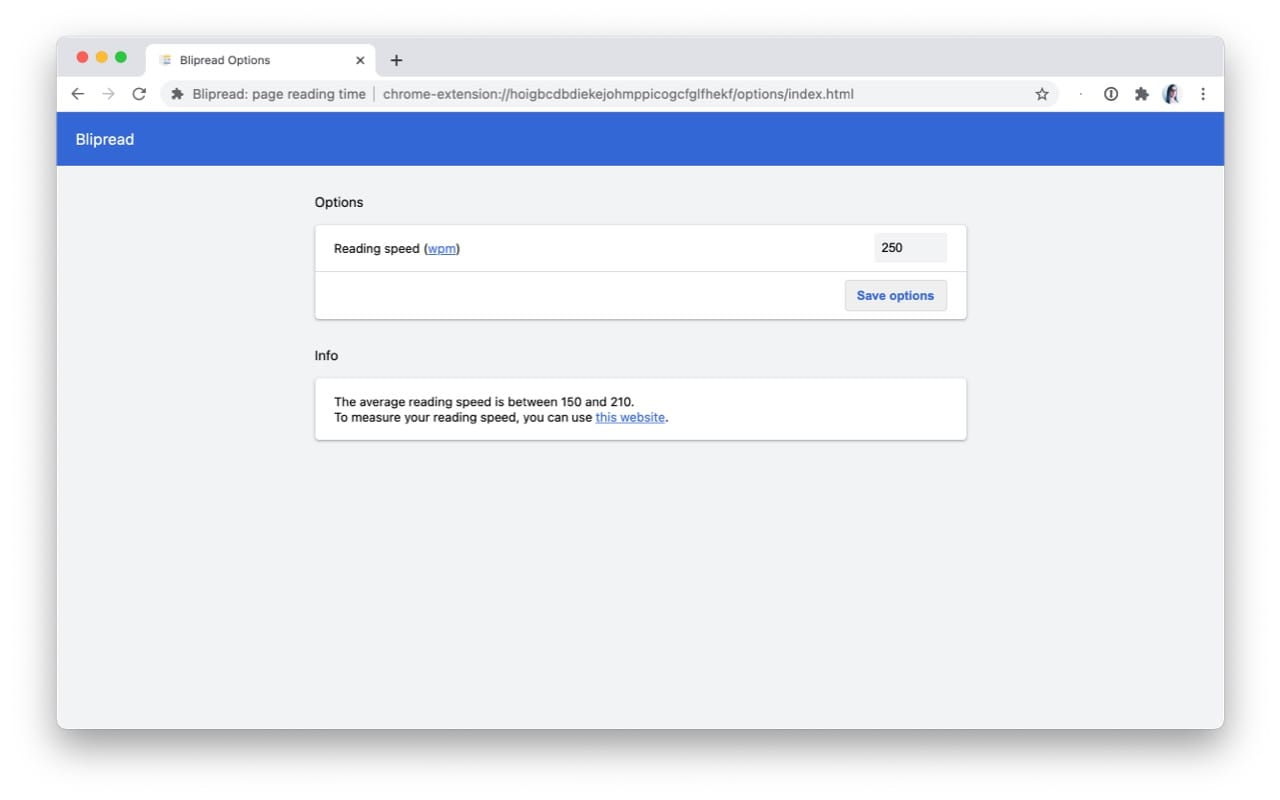This screenshot has width=1280, height=800.
Task: Open Chrome's three-dot menu
Action: point(1202,94)
